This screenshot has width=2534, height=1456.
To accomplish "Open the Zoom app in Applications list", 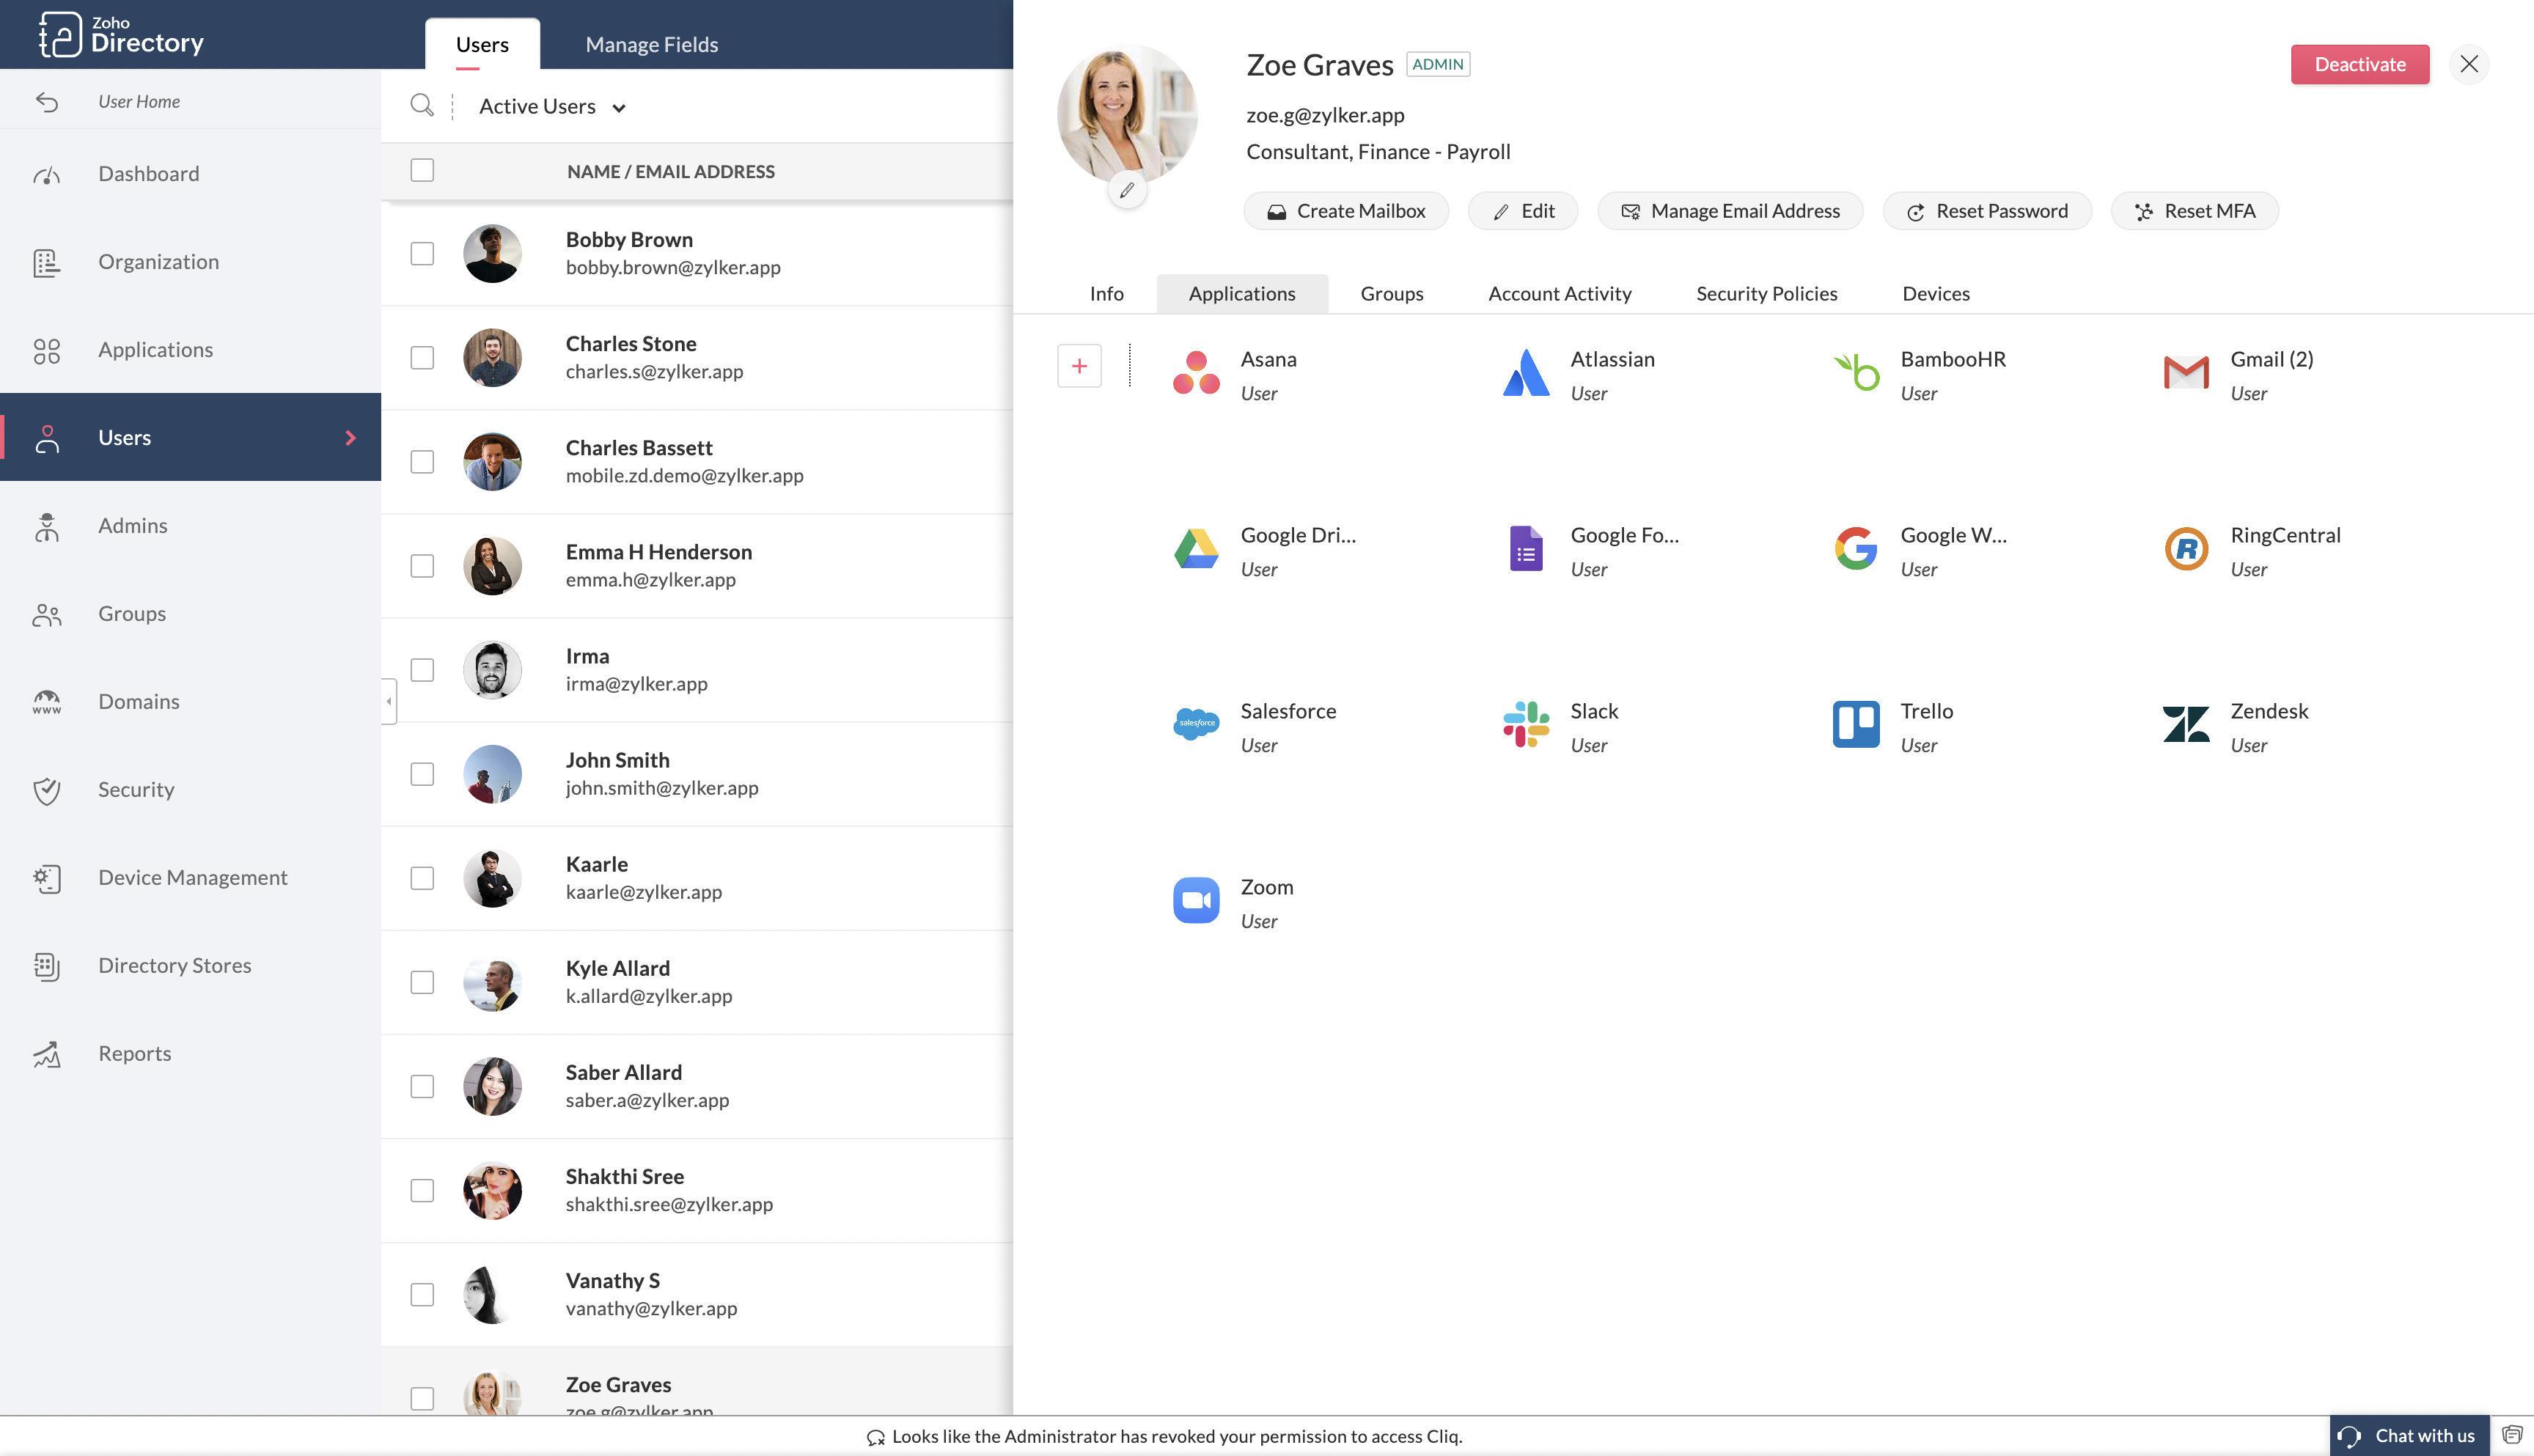I will point(1196,899).
